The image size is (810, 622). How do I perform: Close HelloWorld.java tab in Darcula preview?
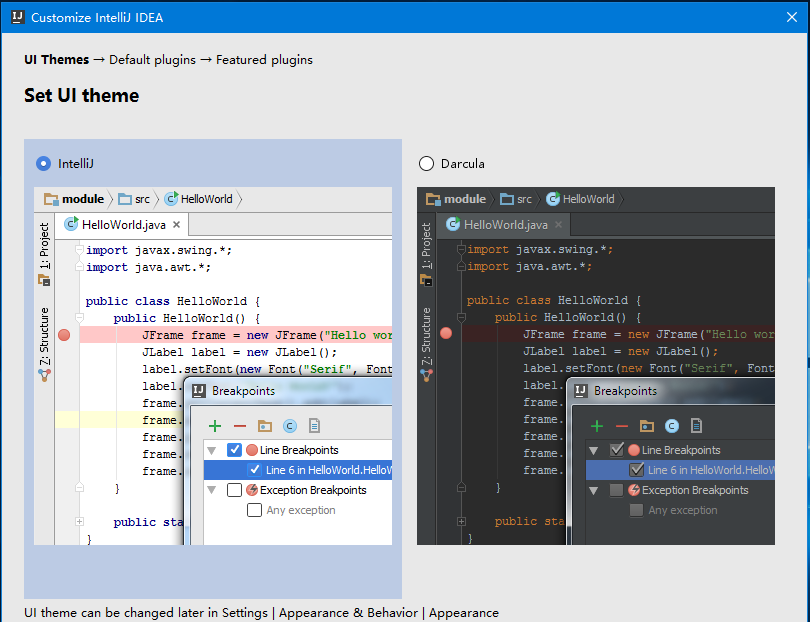point(558,225)
